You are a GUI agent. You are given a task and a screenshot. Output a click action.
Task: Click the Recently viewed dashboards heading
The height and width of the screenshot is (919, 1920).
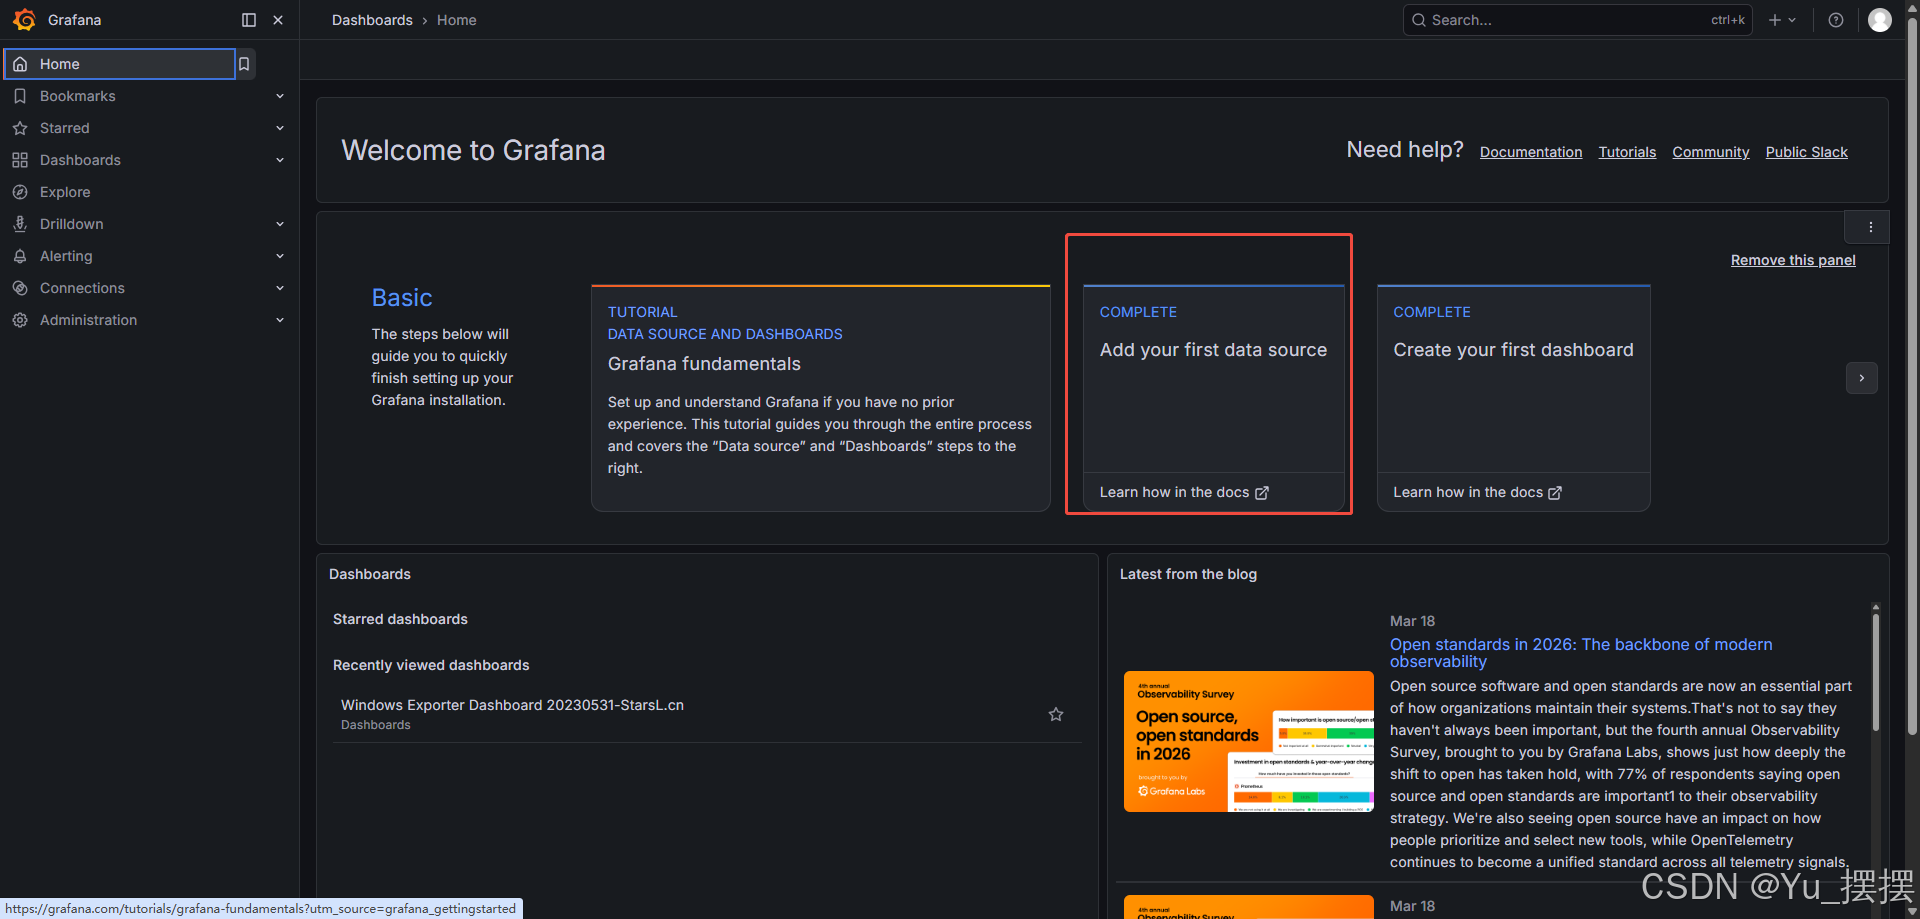coord(431,665)
